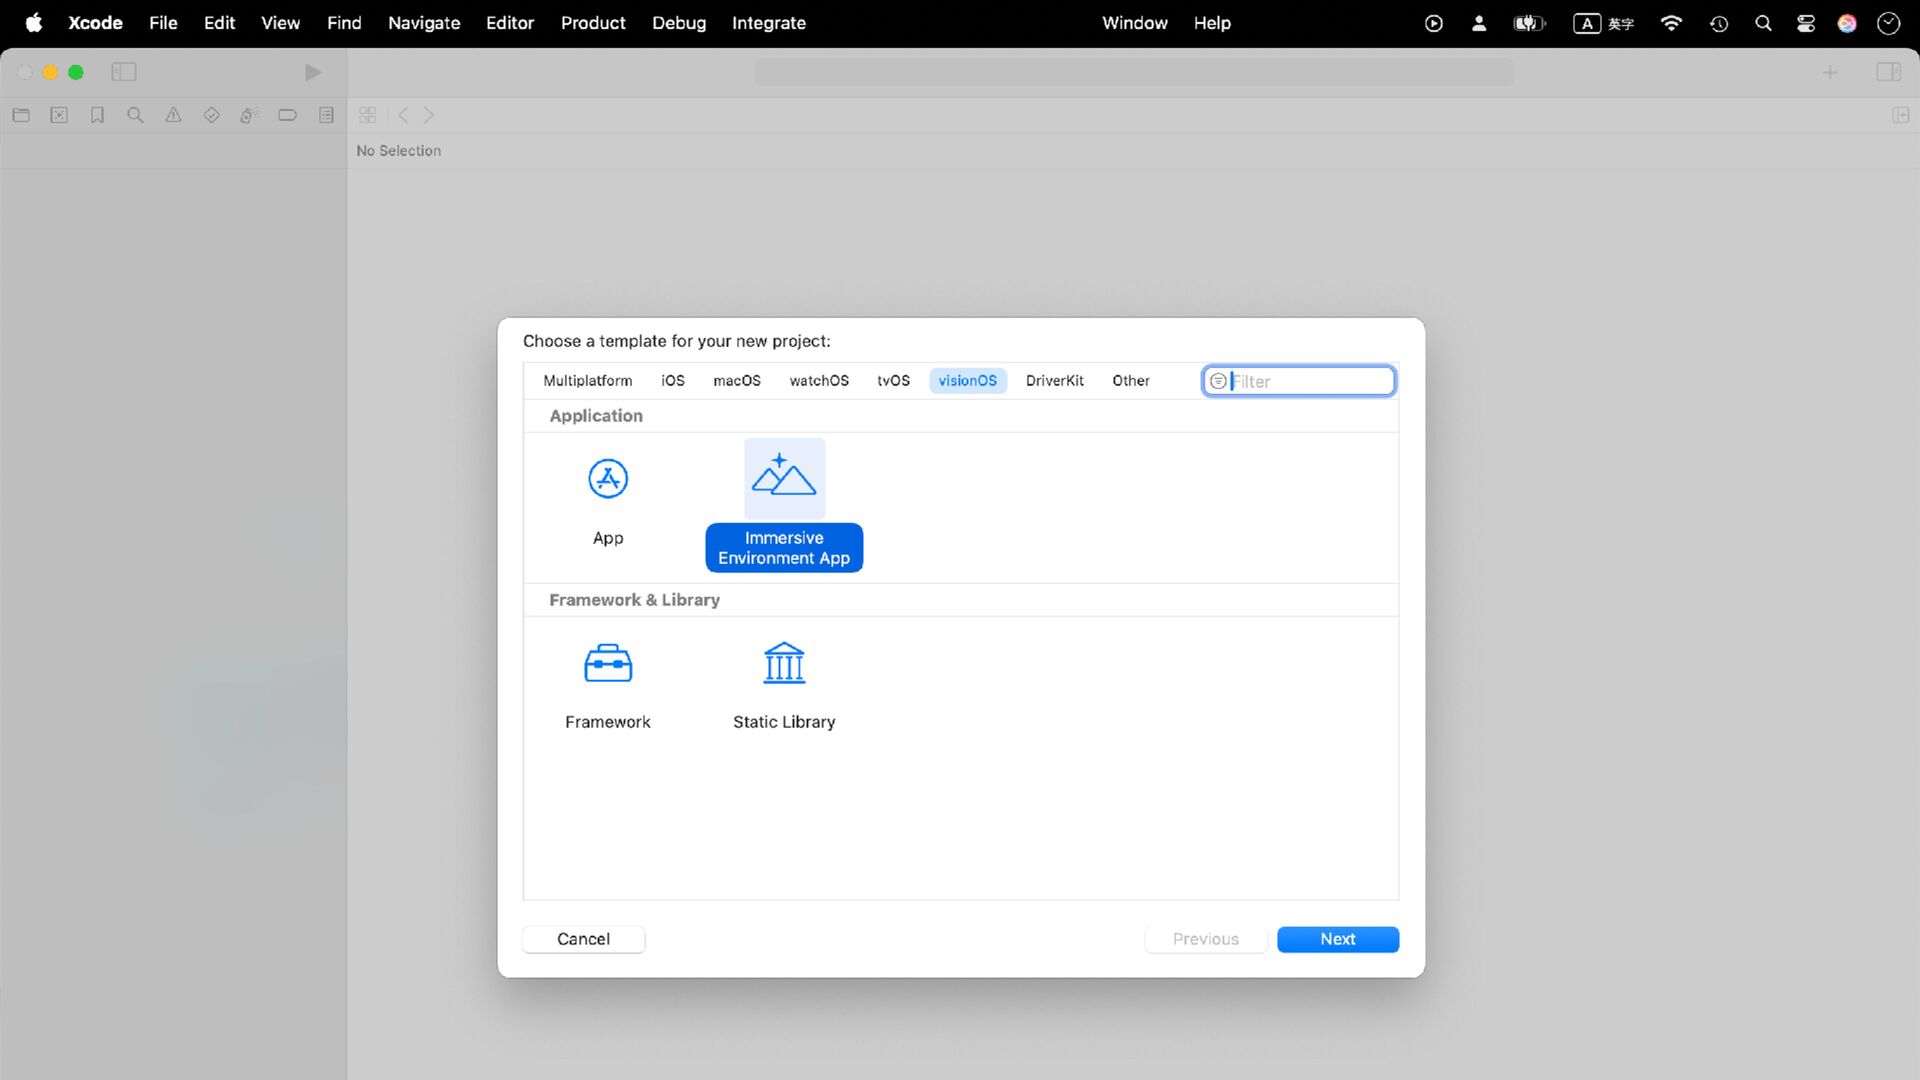The height and width of the screenshot is (1080, 1920).
Task: Click the Cancel button
Action: [583, 939]
